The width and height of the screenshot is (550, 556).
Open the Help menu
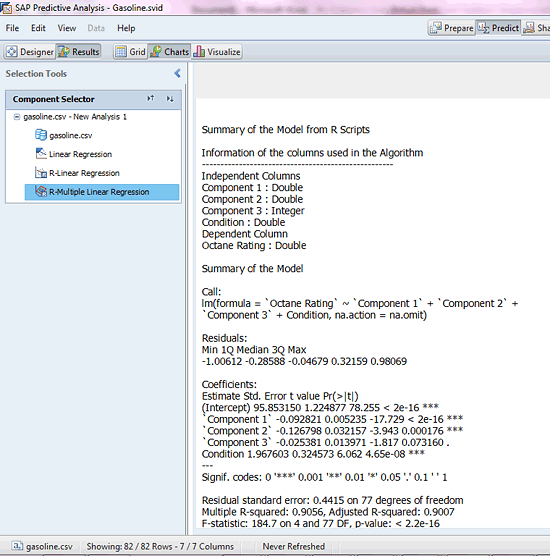[x=126, y=28]
